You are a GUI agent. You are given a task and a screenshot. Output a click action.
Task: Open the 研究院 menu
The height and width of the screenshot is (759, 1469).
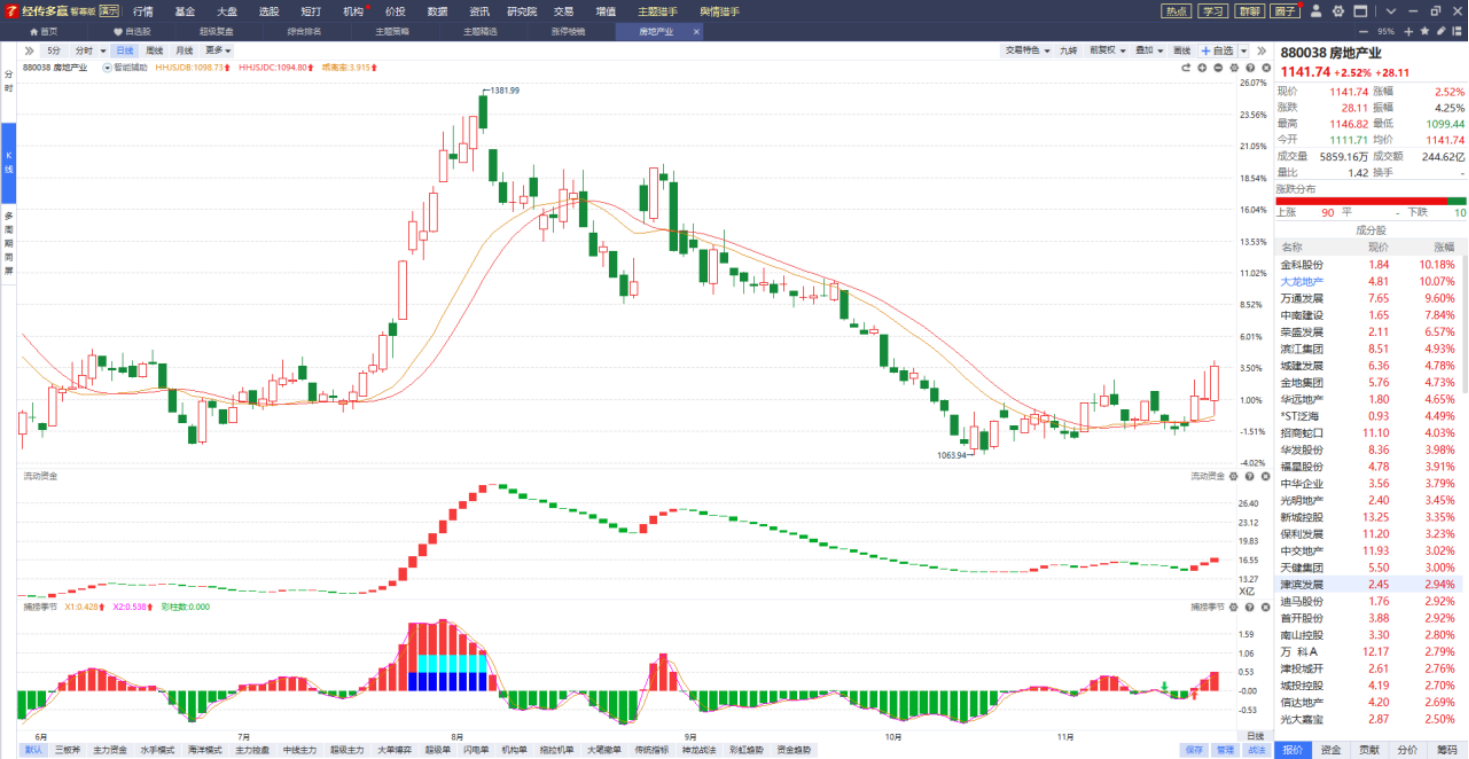coord(521,11)
